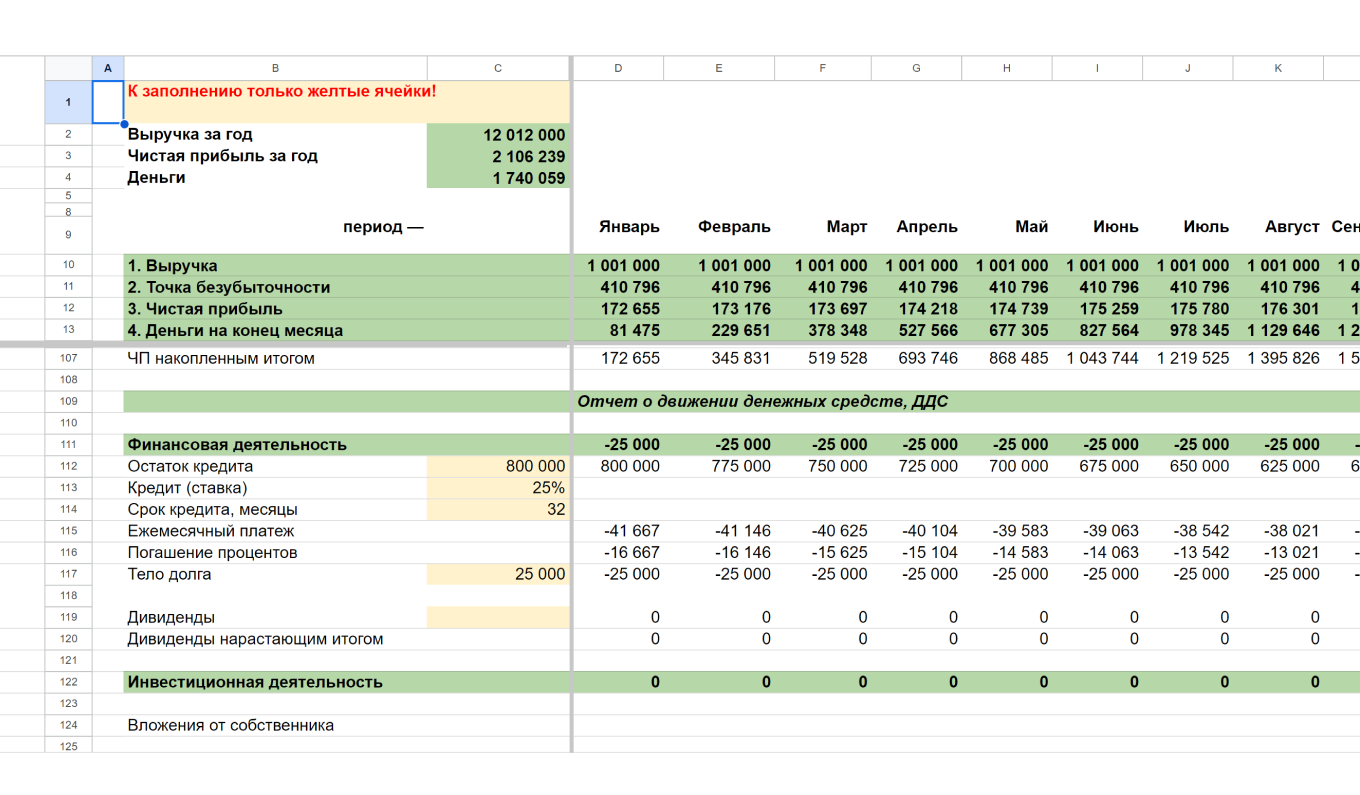1360x795 pixels.
Task: Click the empty yellow Дивиденды input cell
Action: [498, 618]
